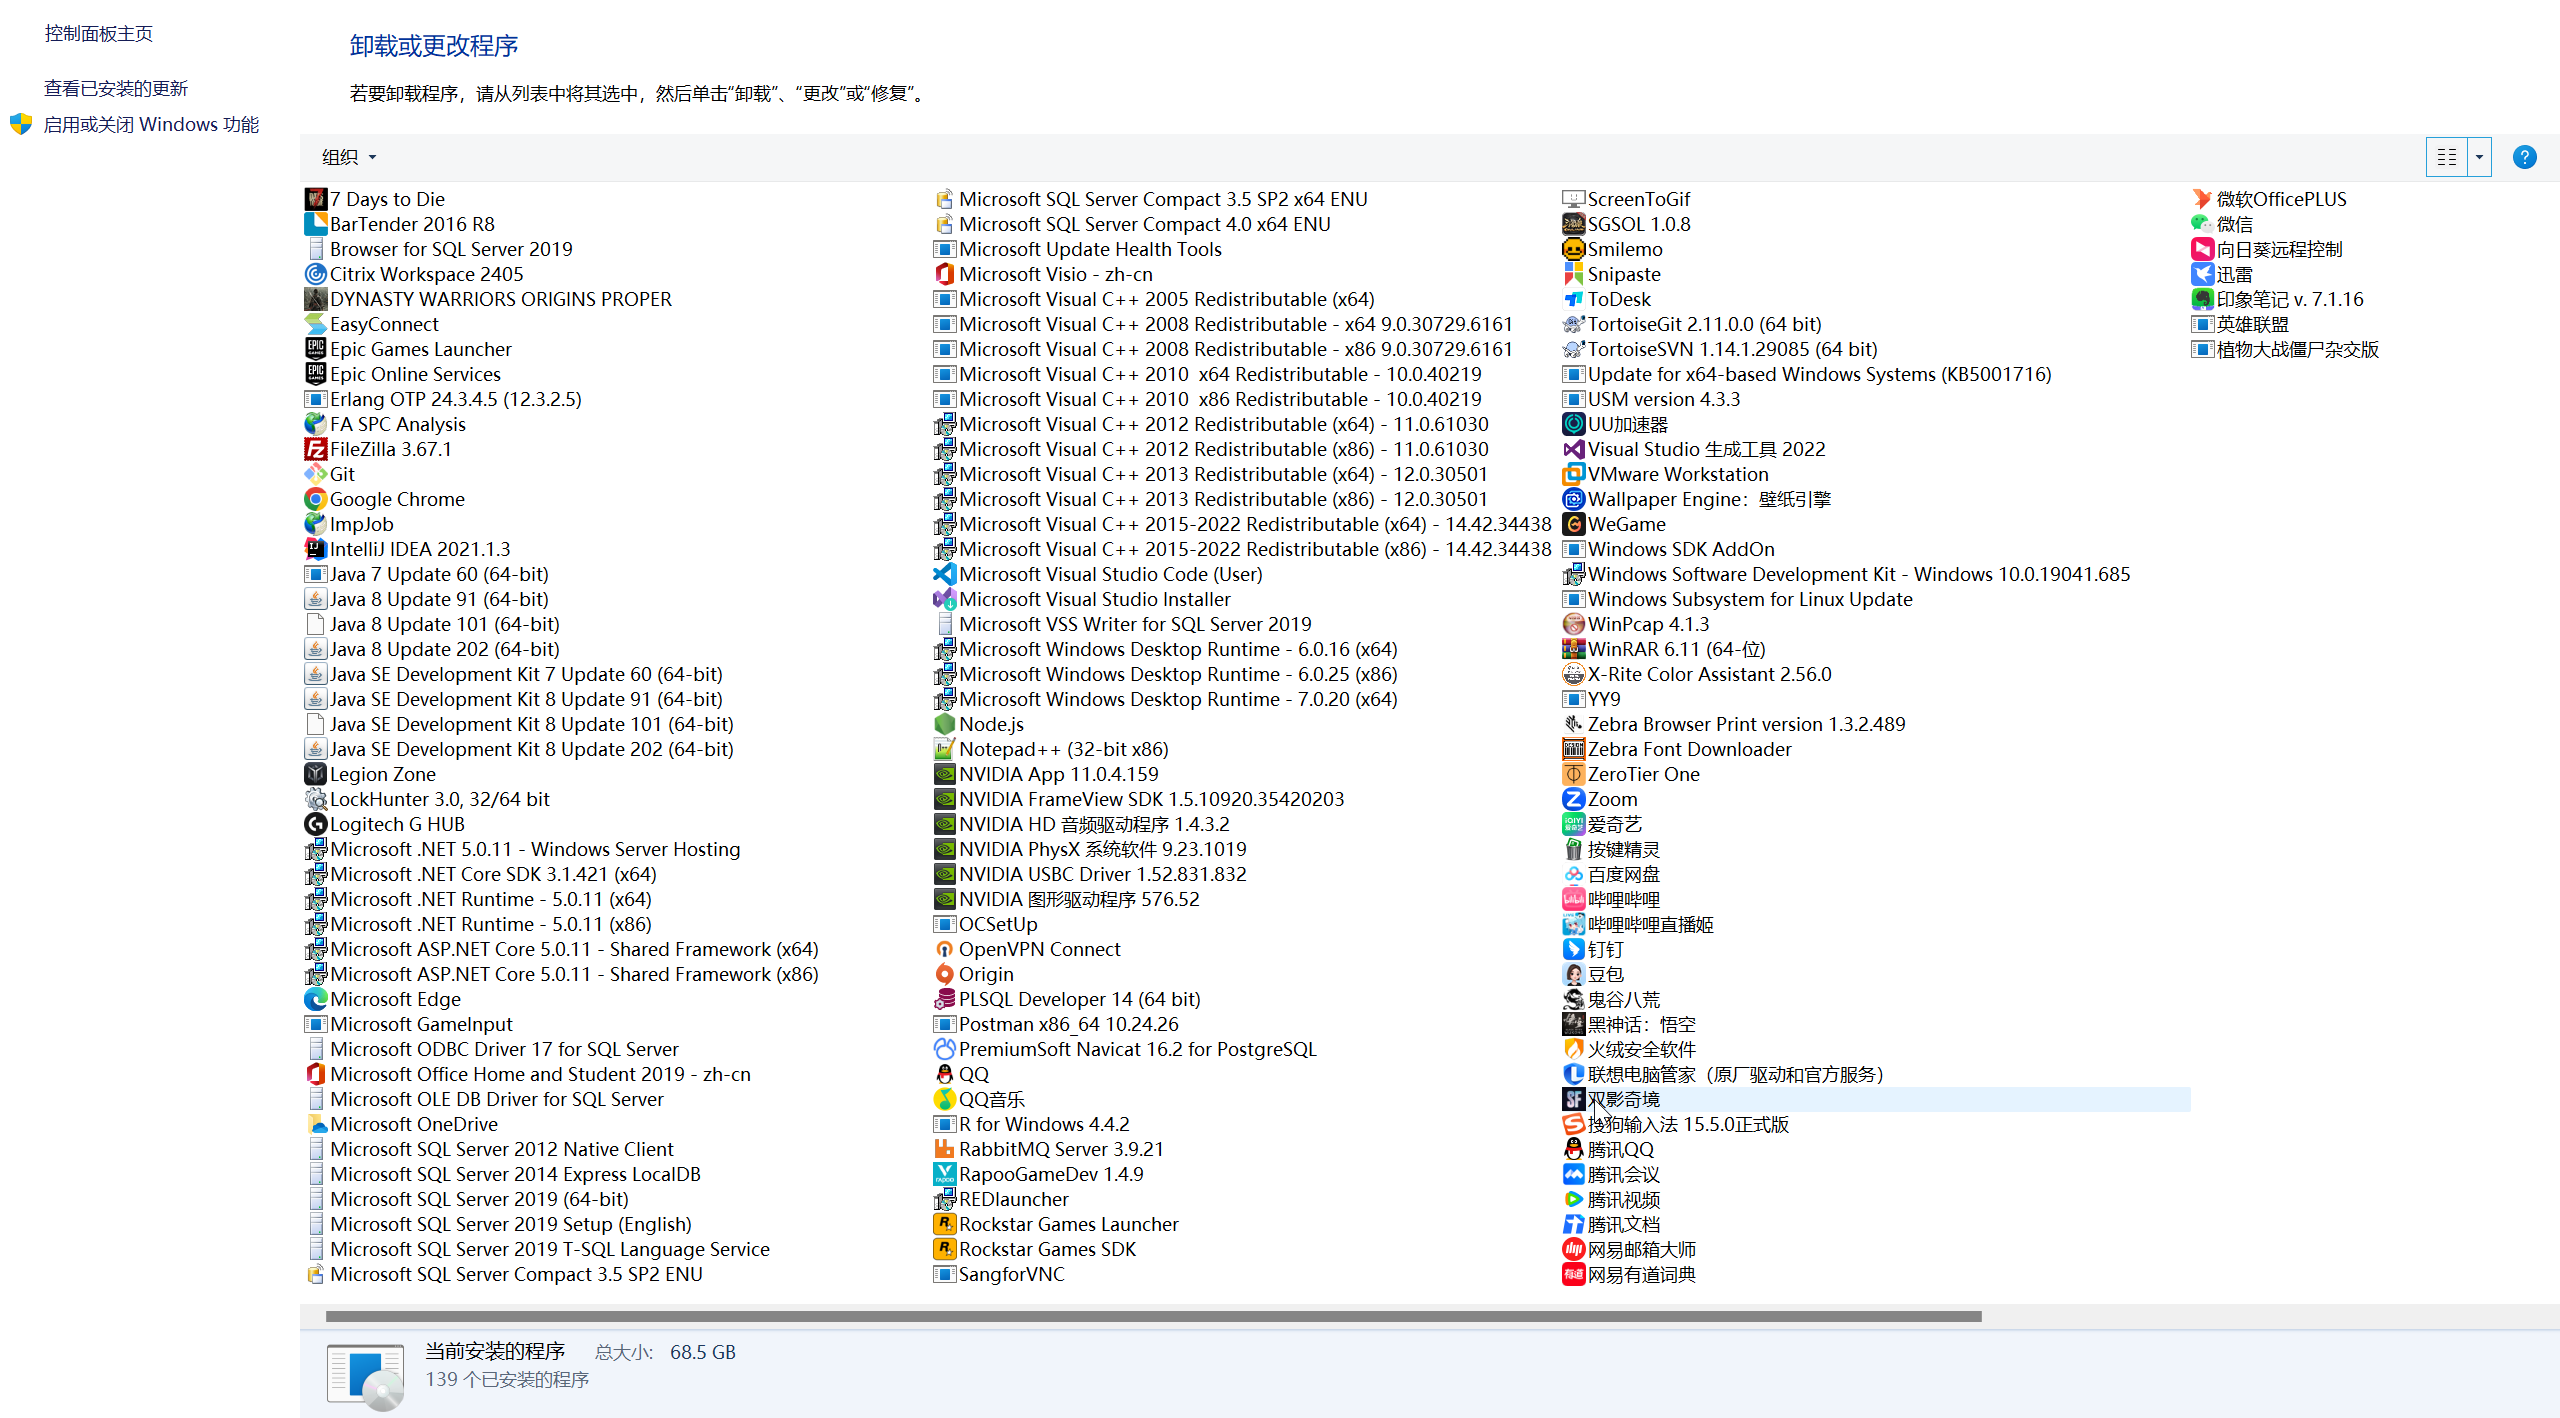Click the change view button
This screenshot has height=1418, width=2560.
tap(2447, 157)
